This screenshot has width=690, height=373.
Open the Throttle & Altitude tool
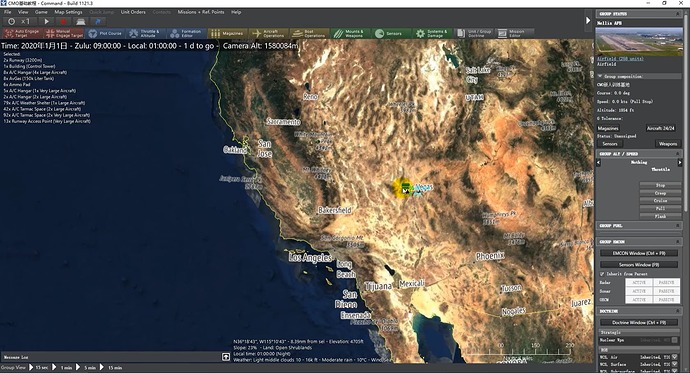coord(144,33)
